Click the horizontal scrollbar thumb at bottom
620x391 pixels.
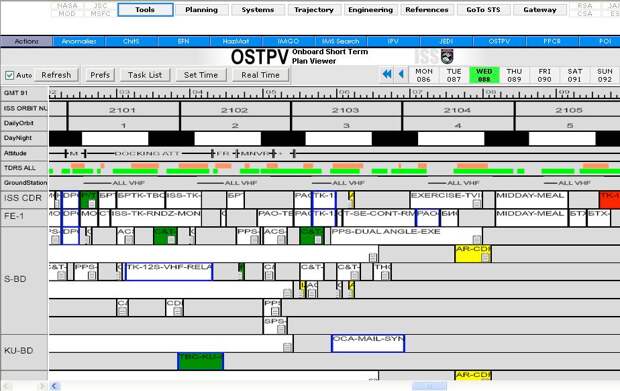[429, 386]
